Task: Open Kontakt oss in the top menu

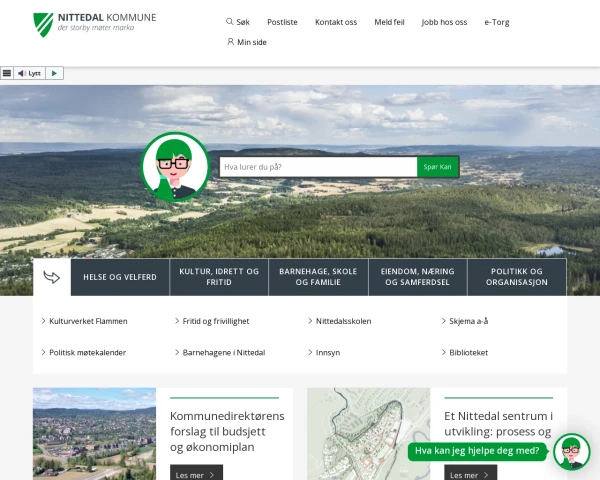Action: pyautogui.click(x=336, y=22)
